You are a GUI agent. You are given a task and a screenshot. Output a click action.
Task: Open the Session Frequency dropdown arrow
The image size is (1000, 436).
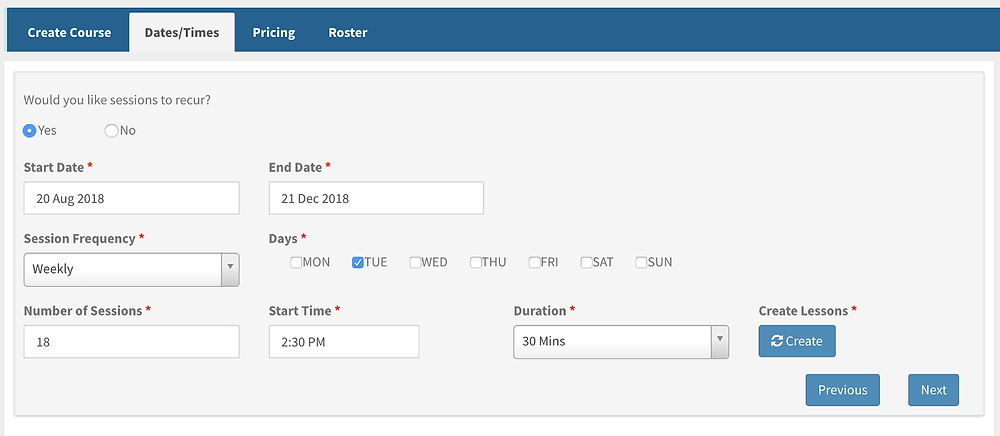230,270
